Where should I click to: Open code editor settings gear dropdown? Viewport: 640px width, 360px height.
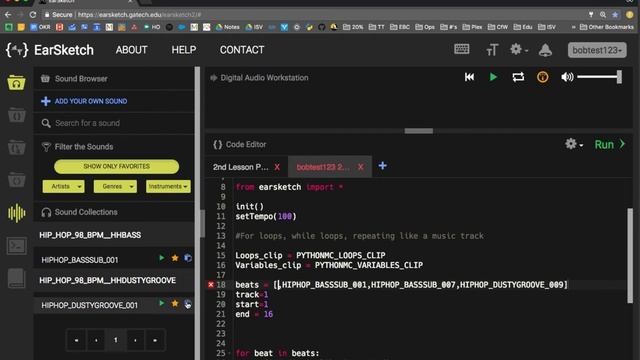(x=574, y=144)
